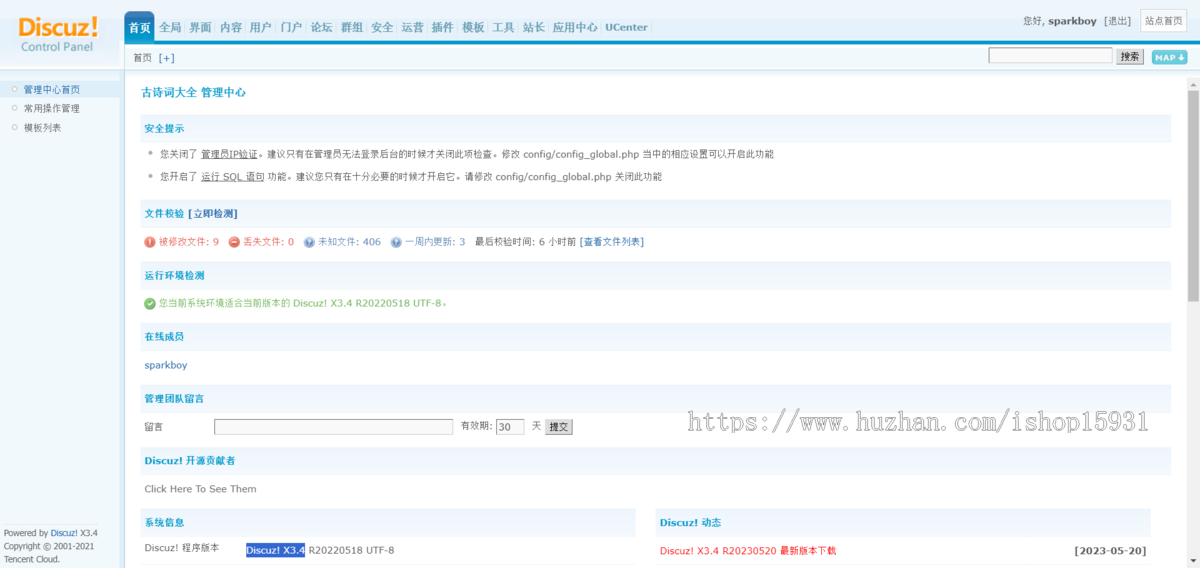Click the [+] add shortcut link
Image resolution: width=1200 pixels, height=568 pixels.
pyautogui.click(x=166, y=58)
